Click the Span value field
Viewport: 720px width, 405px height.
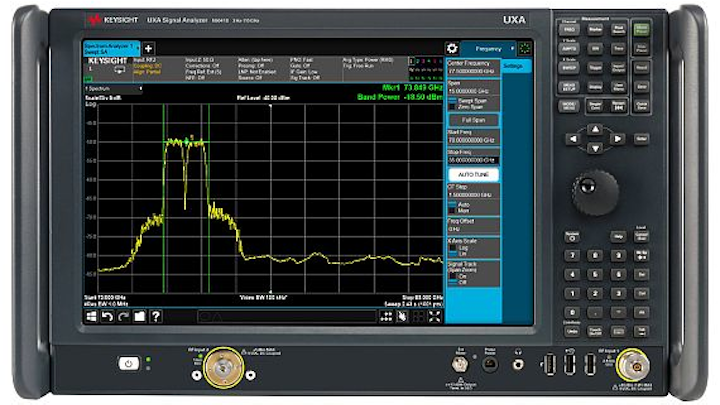[x=473, y=88]
